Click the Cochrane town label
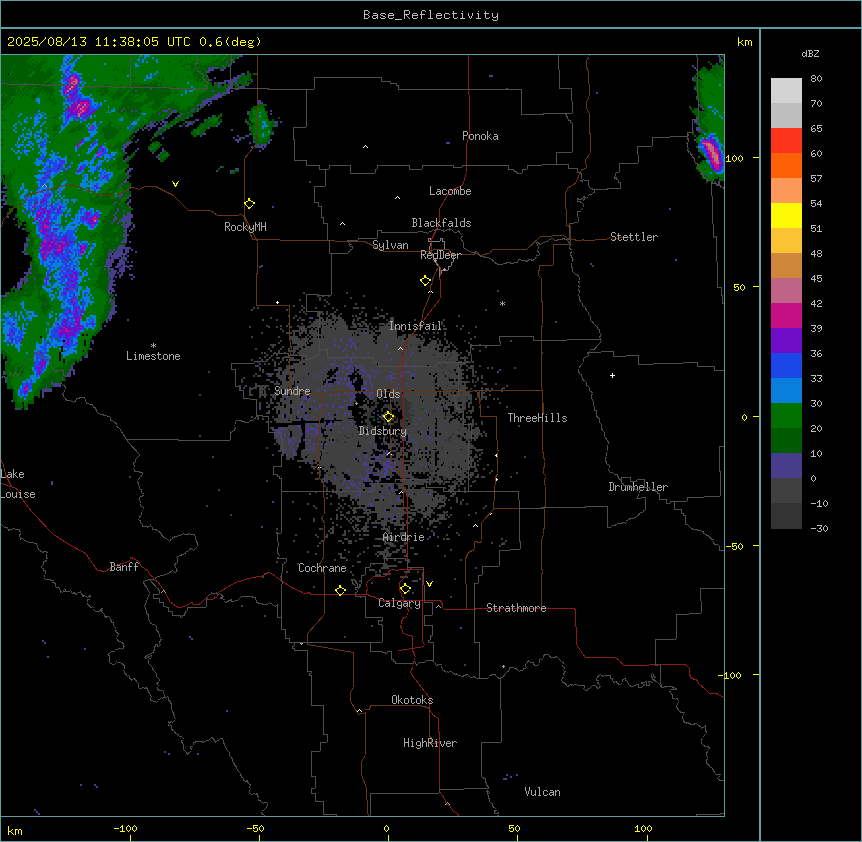Image resolution: width=862 pixels, height=842 pixels. tap(322, 568)
